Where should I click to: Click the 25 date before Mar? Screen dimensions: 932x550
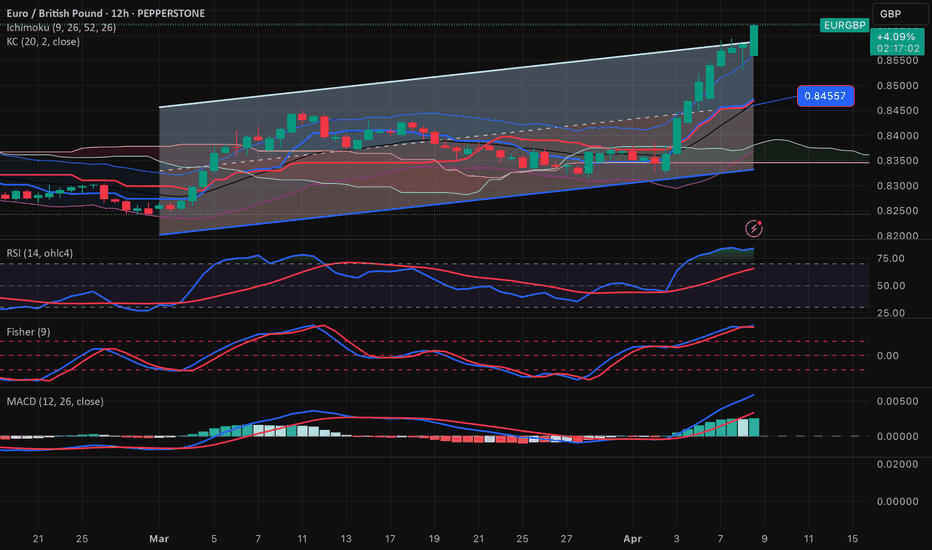82,539
